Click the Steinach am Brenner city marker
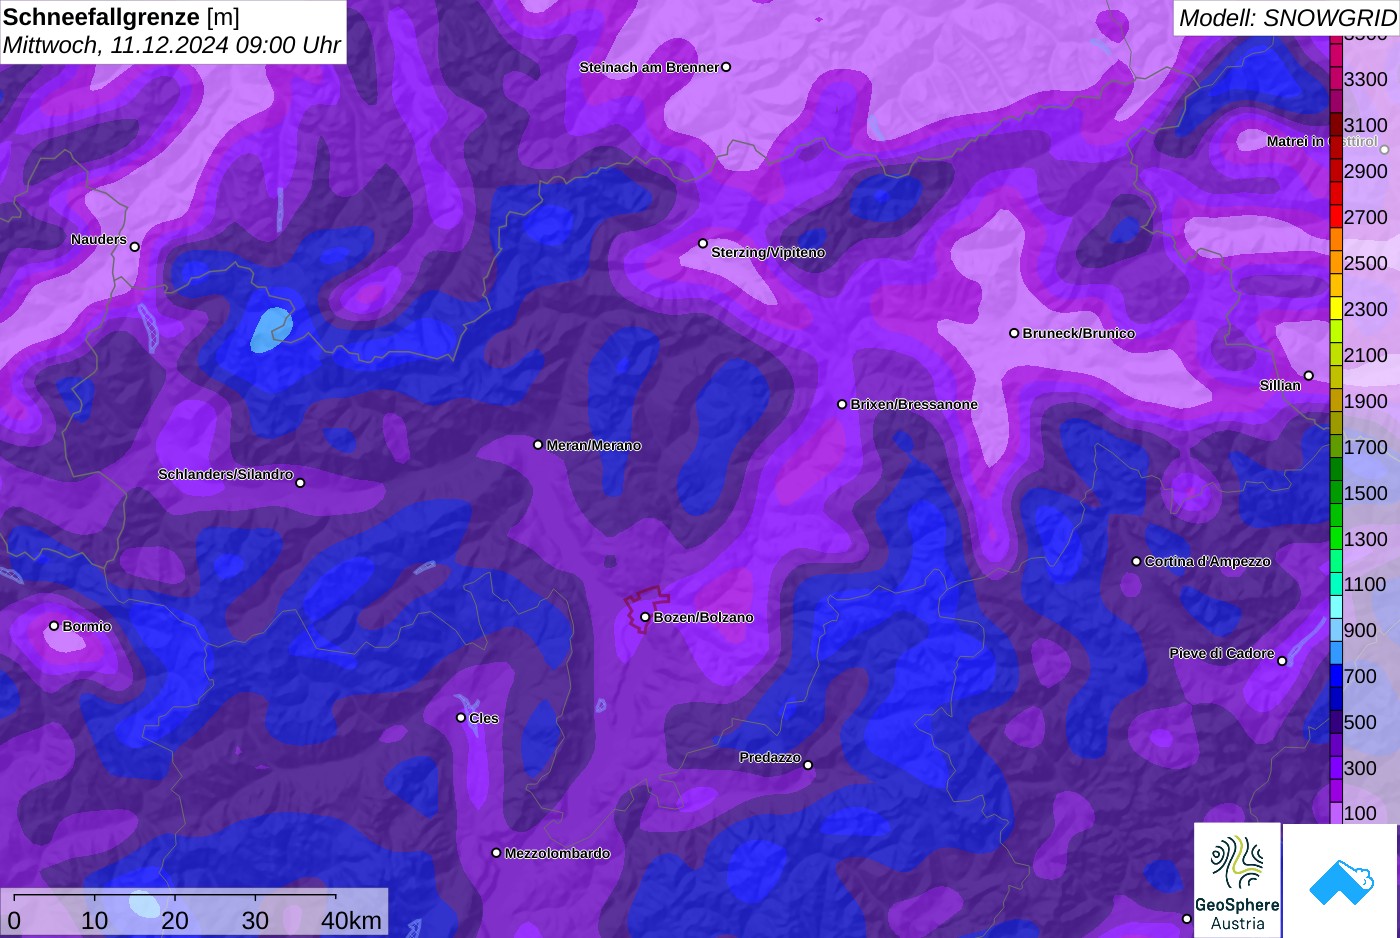This screenshot has height=938, width=1400. point(726,67)
